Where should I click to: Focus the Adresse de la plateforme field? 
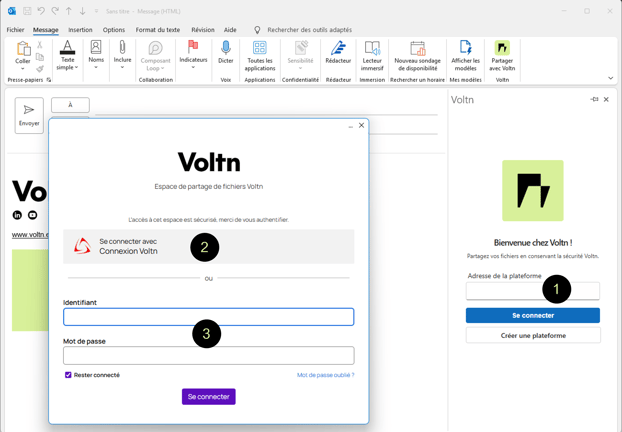tap(533, 291)
